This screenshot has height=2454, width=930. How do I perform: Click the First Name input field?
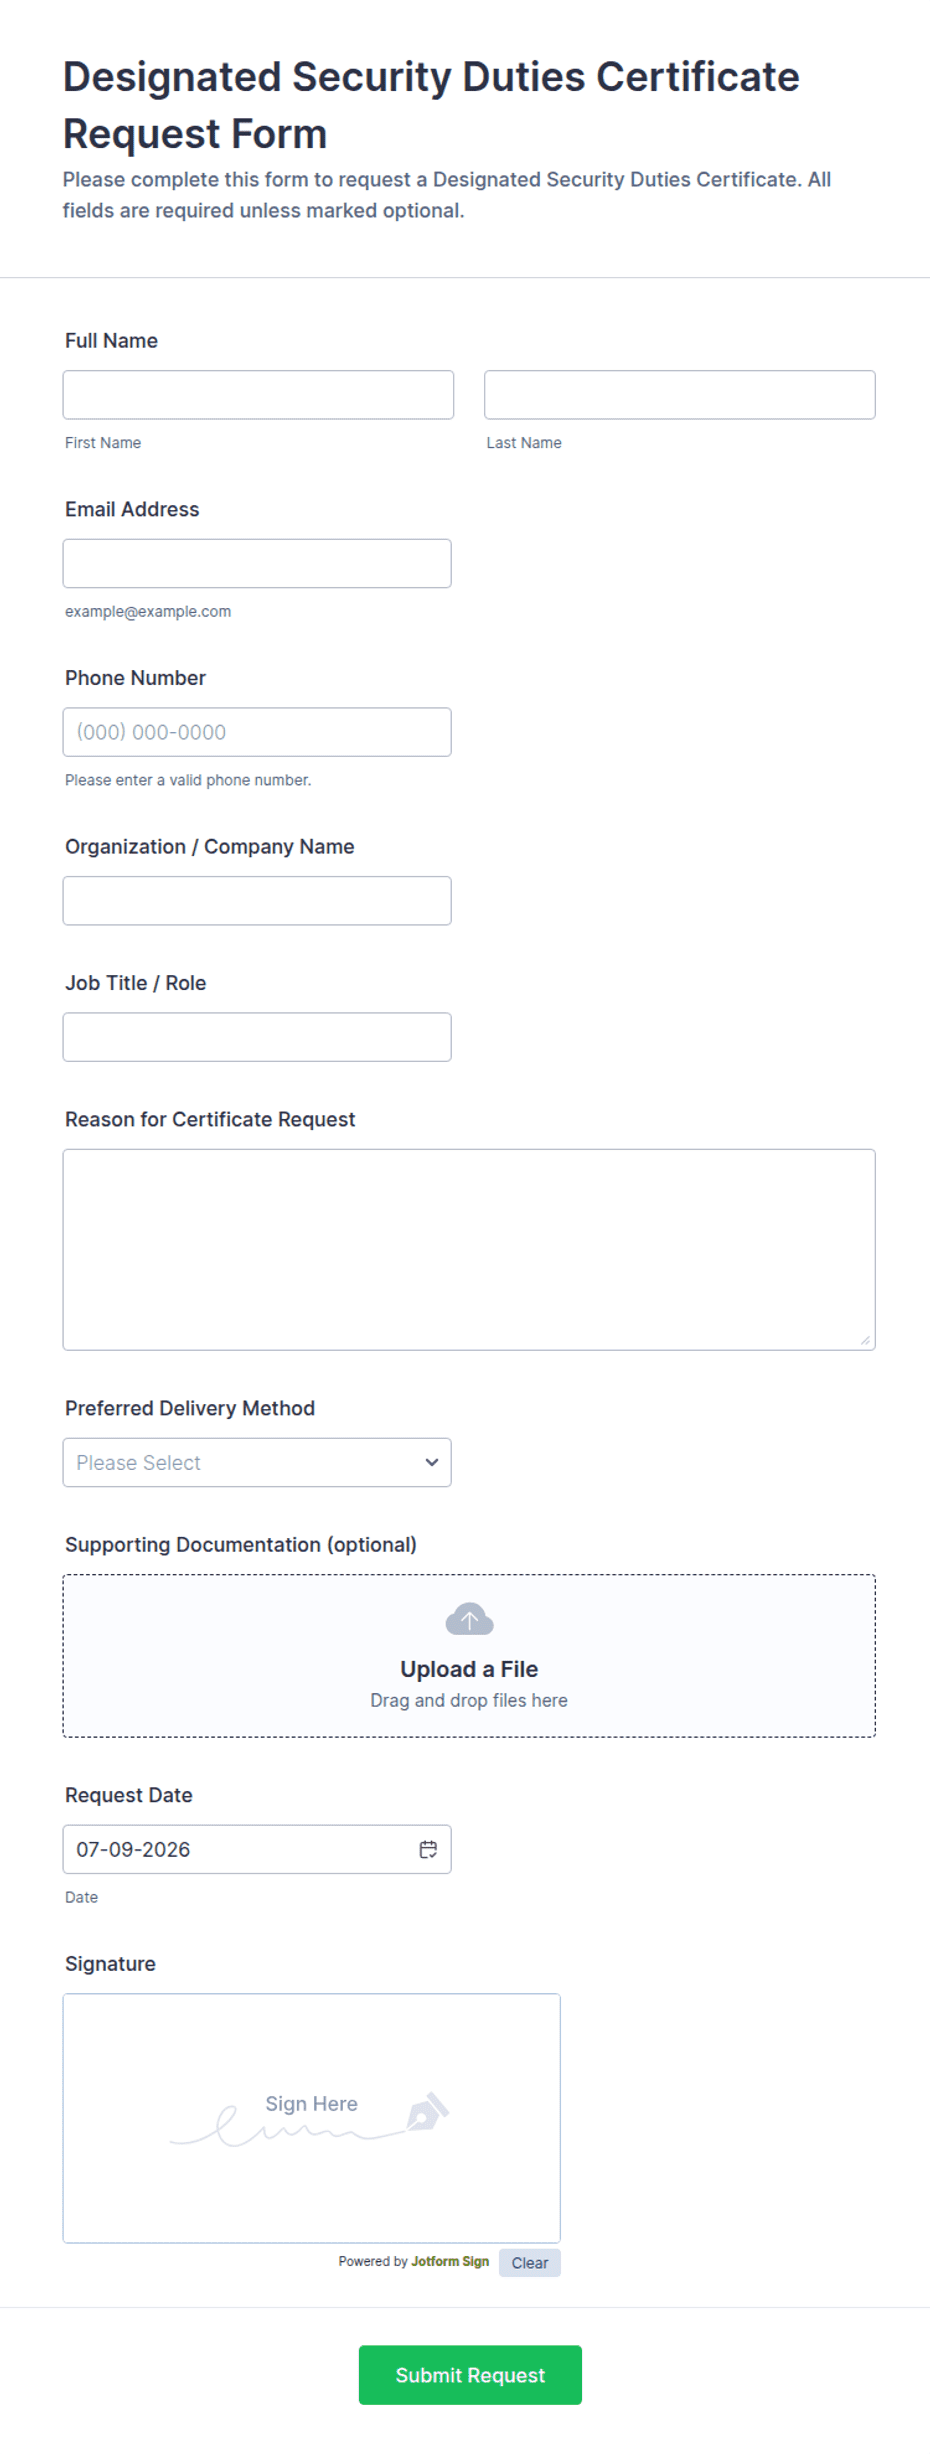(258, 395)
